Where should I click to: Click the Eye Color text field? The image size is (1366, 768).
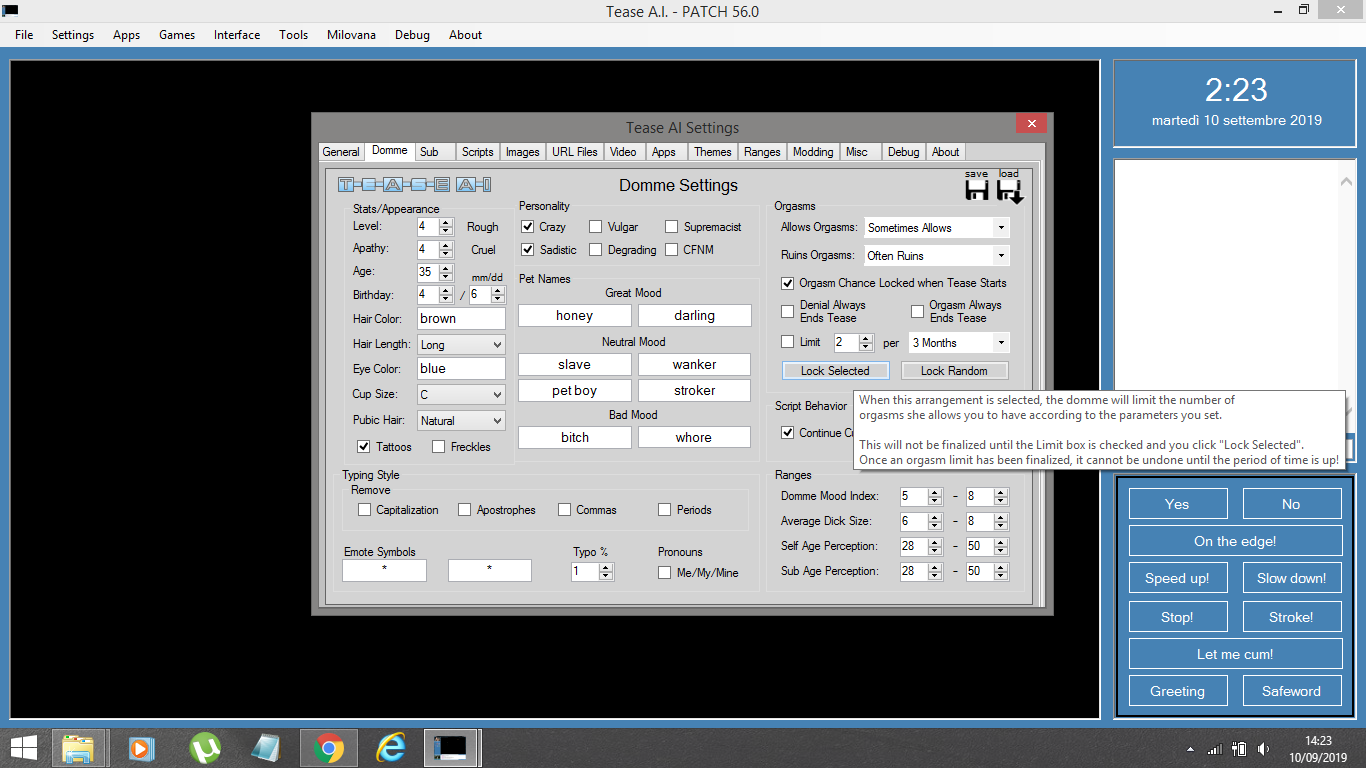461,368
